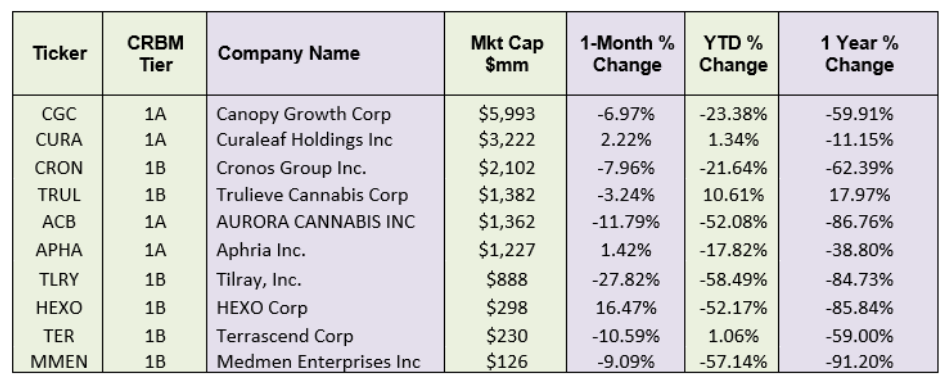Select the TER ticker cell
Screen dimensions: 950x384
[x=59, y=336]
